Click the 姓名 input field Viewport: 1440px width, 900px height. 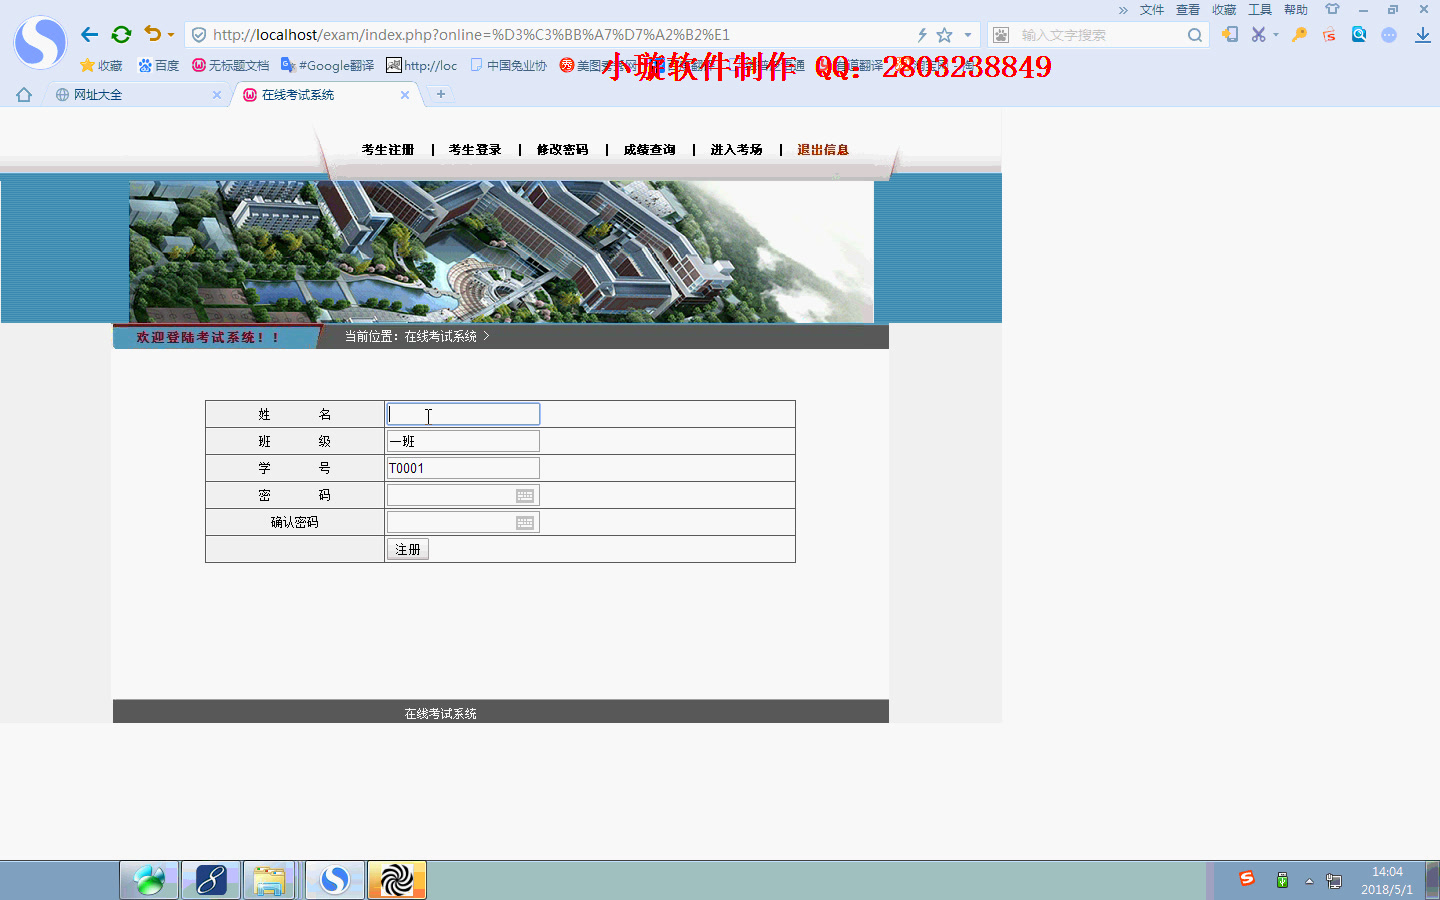coord(463,414)
